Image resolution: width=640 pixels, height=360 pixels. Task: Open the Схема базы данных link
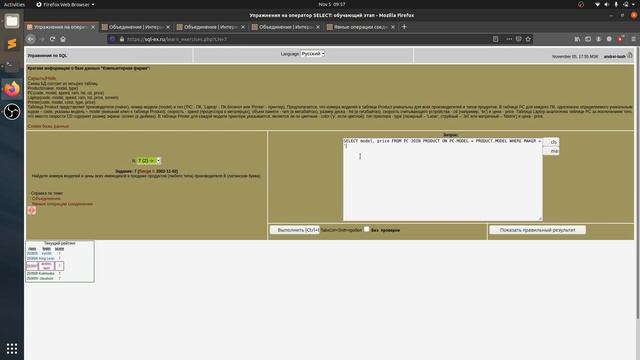click(48, 127)
